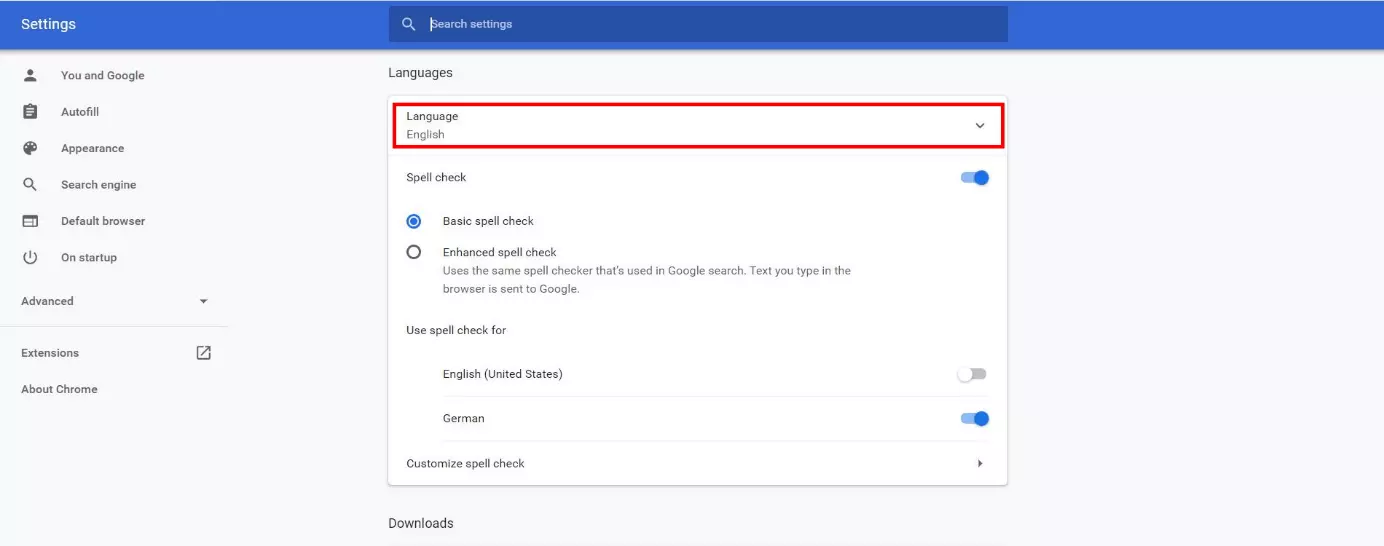Screen dimensions: 1384x546
Task: Click the German language row label
Action: pos(464,419)
